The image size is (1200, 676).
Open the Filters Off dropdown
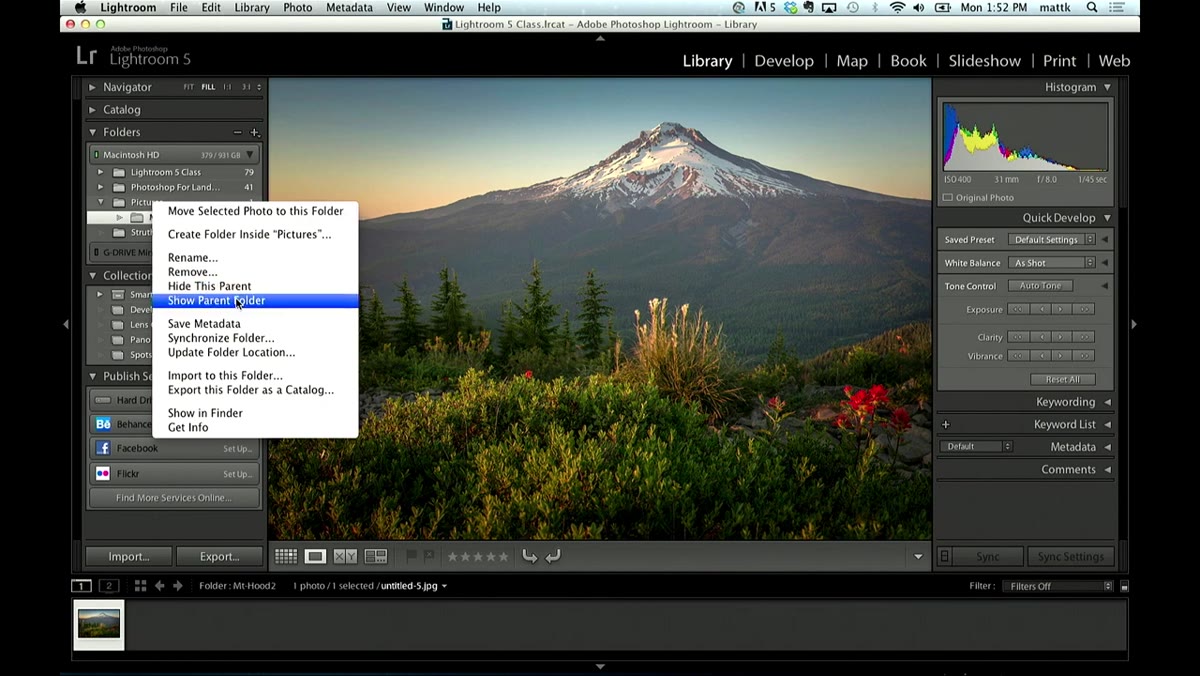(1058, 586)
